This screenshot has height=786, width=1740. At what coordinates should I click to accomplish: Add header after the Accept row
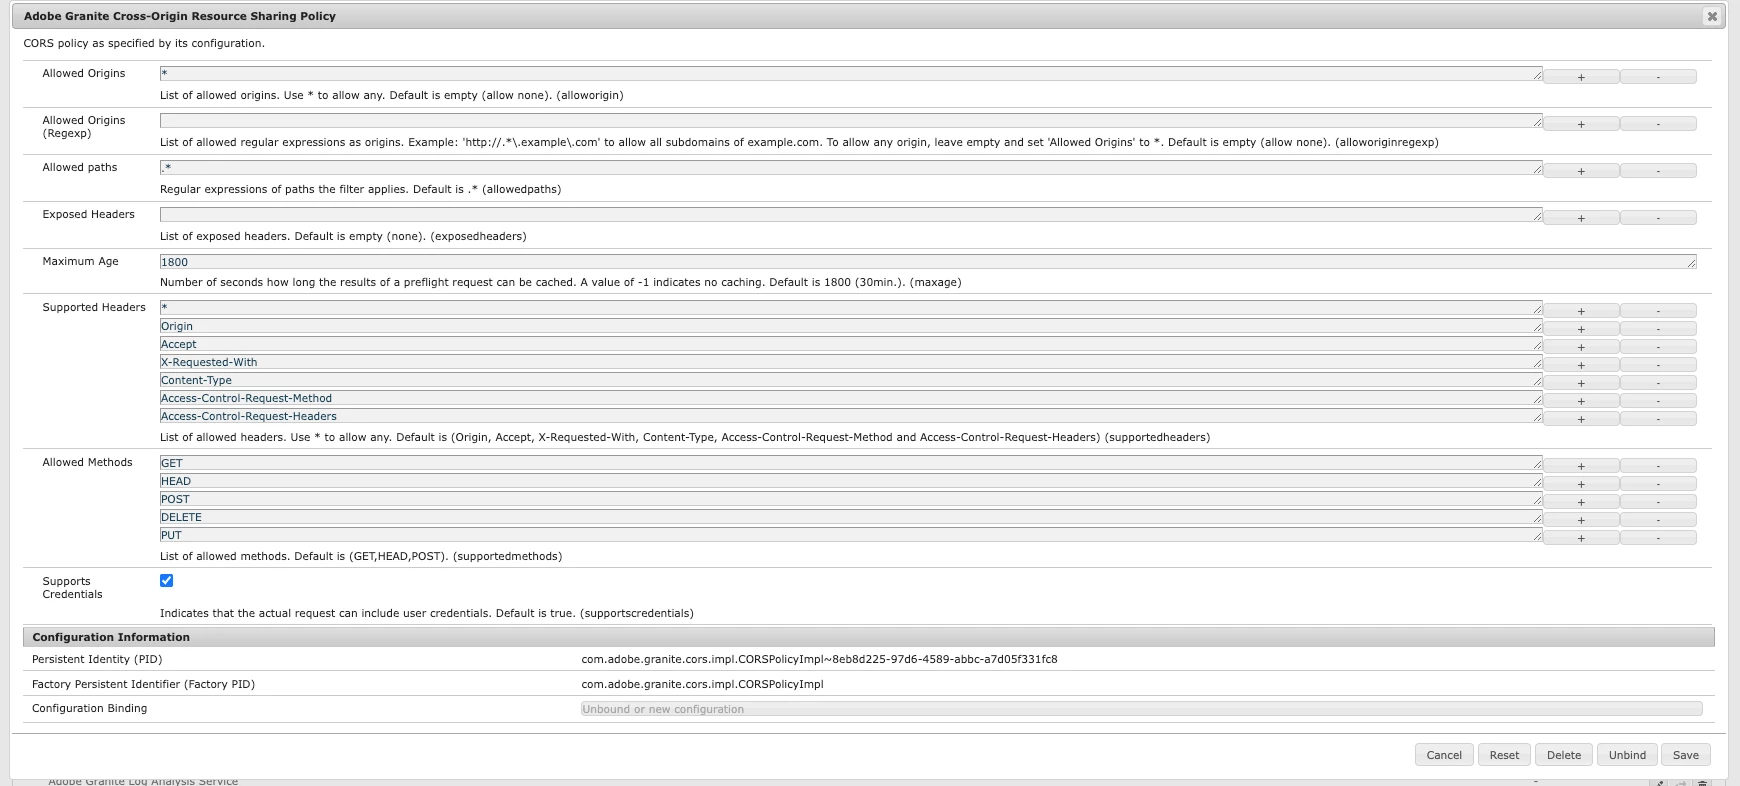click(1581, 347)
